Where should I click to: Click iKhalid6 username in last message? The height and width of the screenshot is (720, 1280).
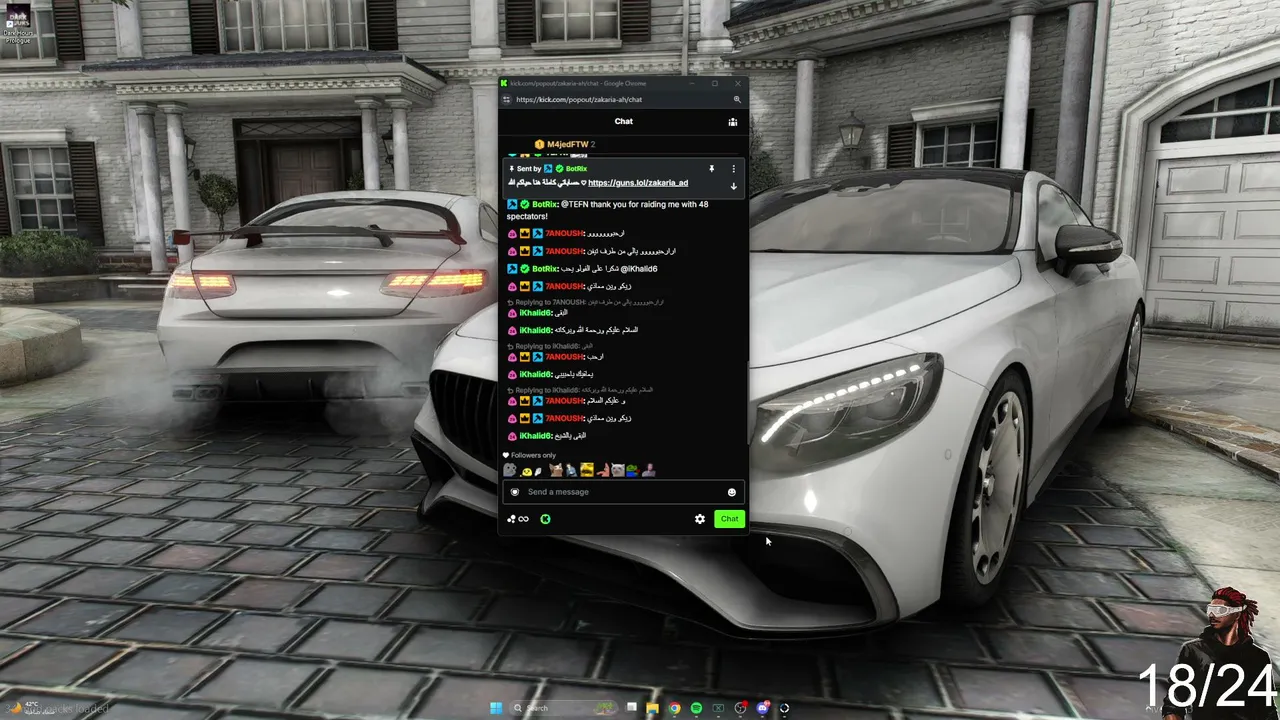tap(536, 436)
